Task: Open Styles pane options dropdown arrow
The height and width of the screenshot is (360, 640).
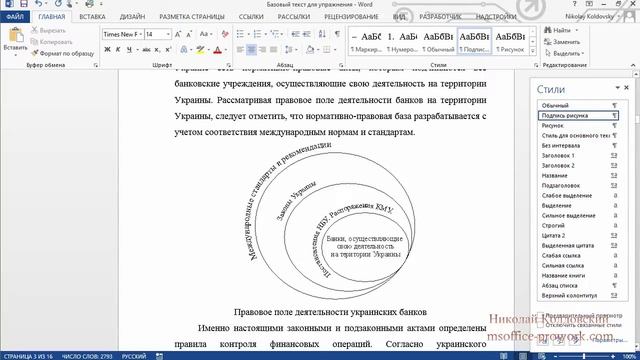Action: [x=617, y=87]
